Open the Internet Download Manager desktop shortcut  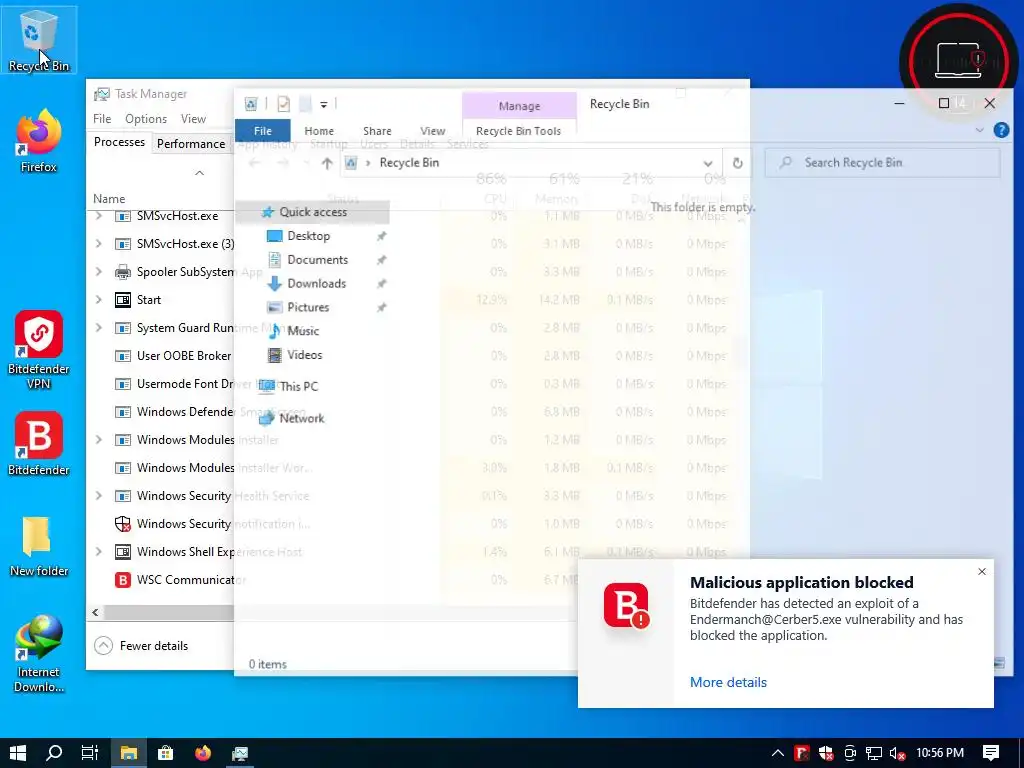coord(39,653)
